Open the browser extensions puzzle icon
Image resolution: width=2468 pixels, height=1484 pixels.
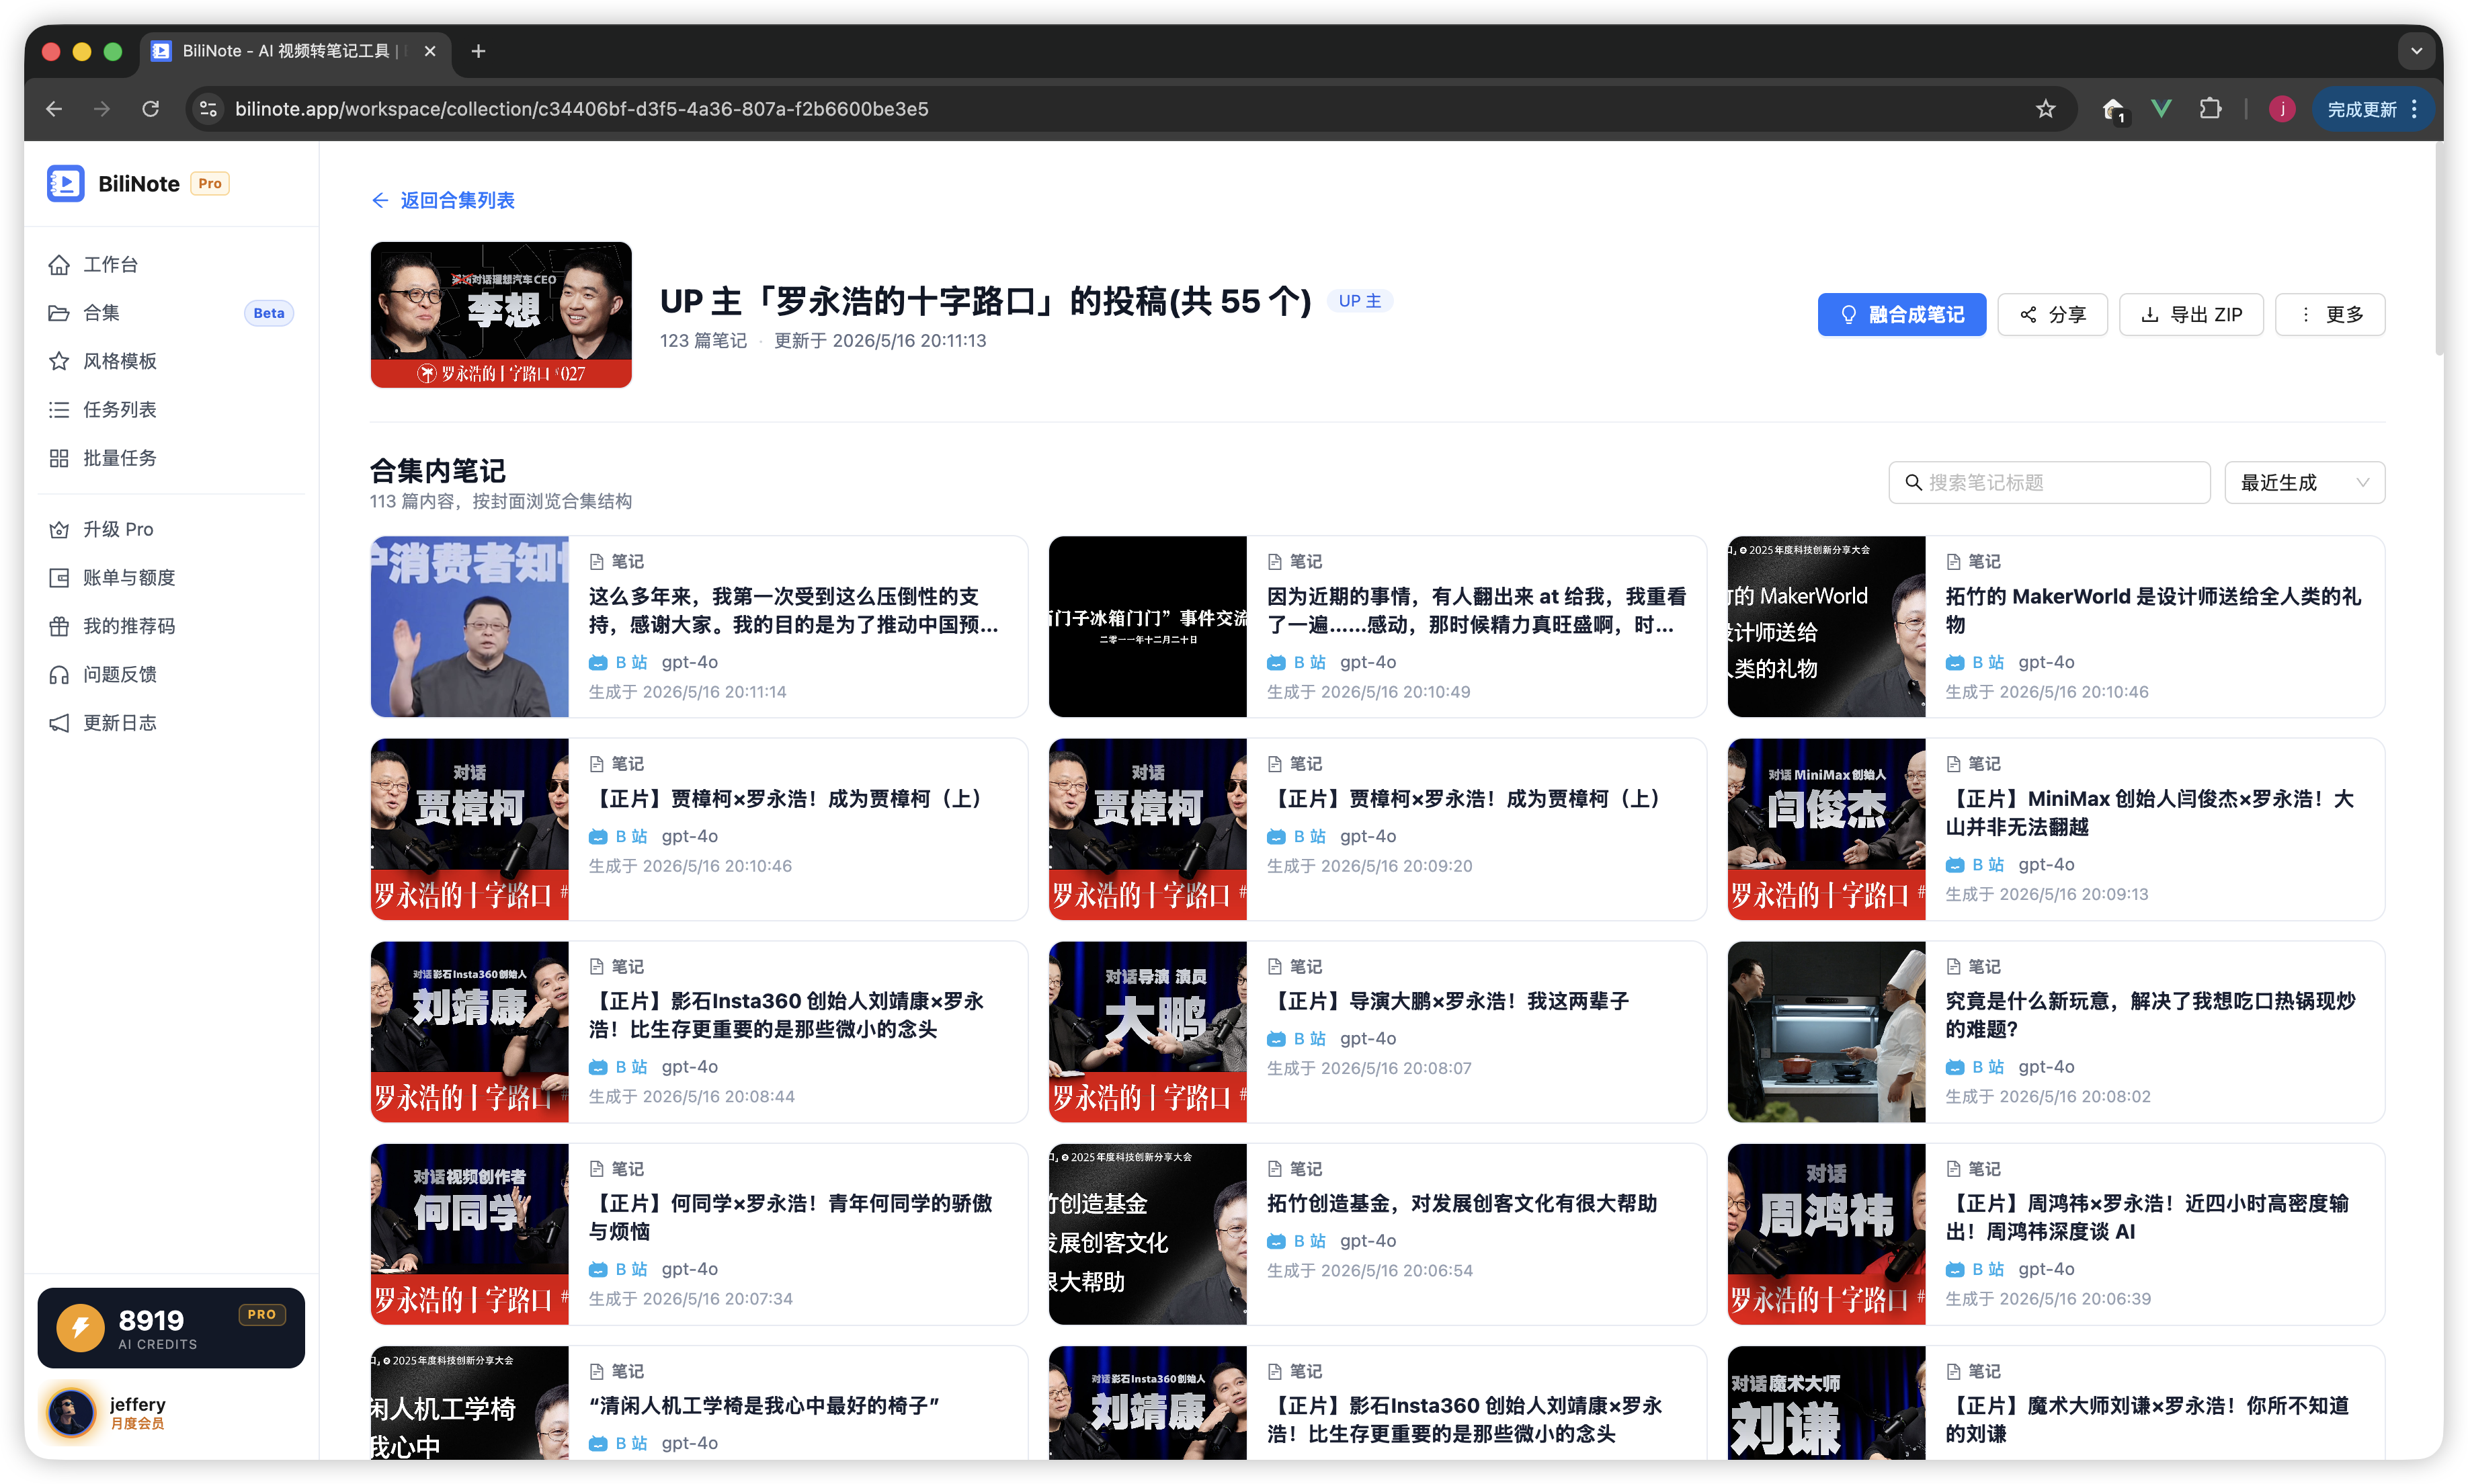pyautogui.click(x=2210, y=109)
